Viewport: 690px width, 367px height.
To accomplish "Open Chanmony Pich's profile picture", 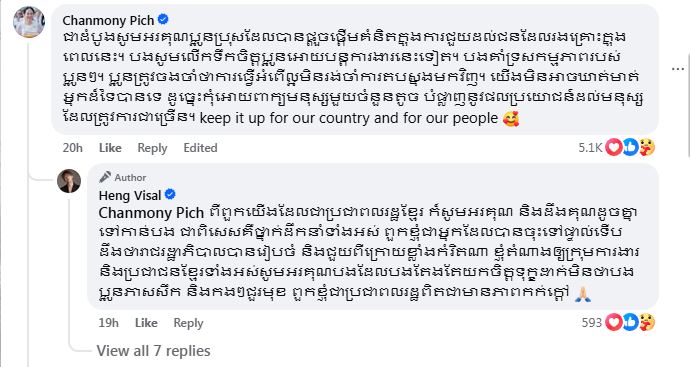I will [x=29, y=22].
